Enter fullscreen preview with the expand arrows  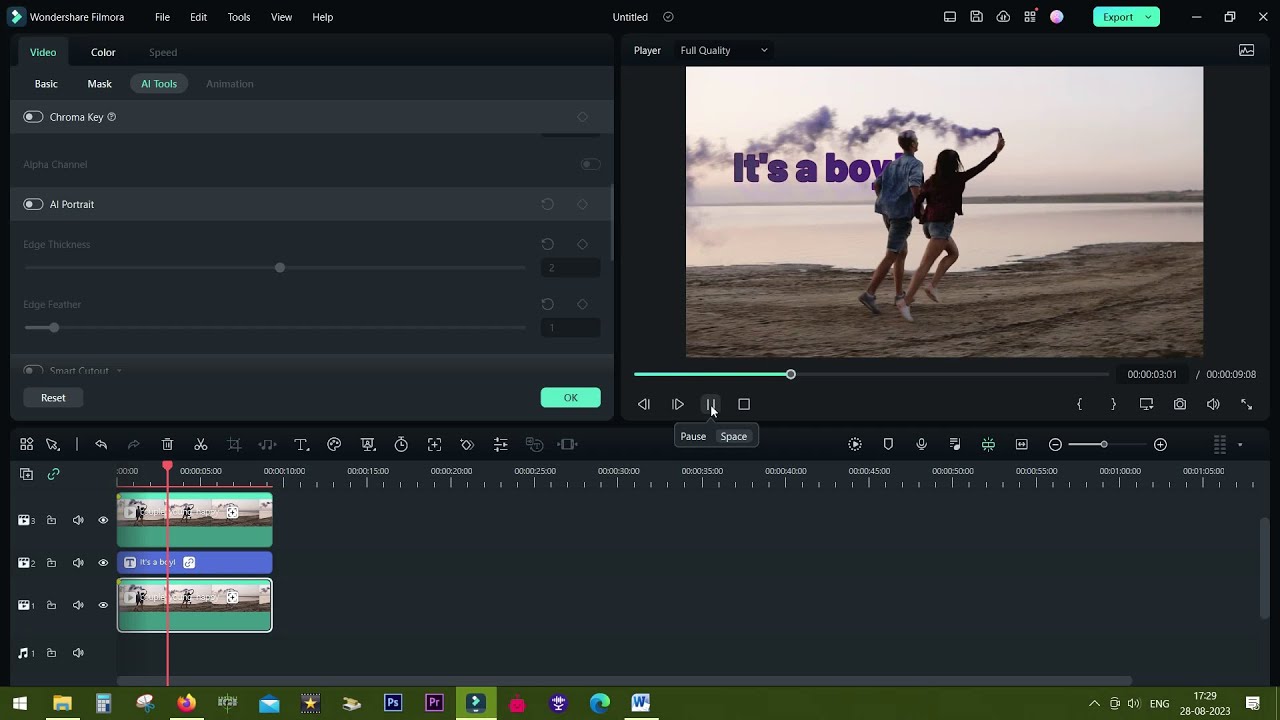click(x=1246, y=404)
